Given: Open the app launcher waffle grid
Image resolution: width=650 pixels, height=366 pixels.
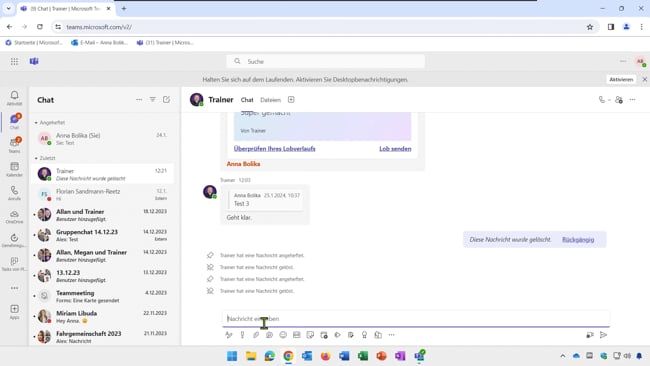Looking at the screenshot, I should point(15,61).
